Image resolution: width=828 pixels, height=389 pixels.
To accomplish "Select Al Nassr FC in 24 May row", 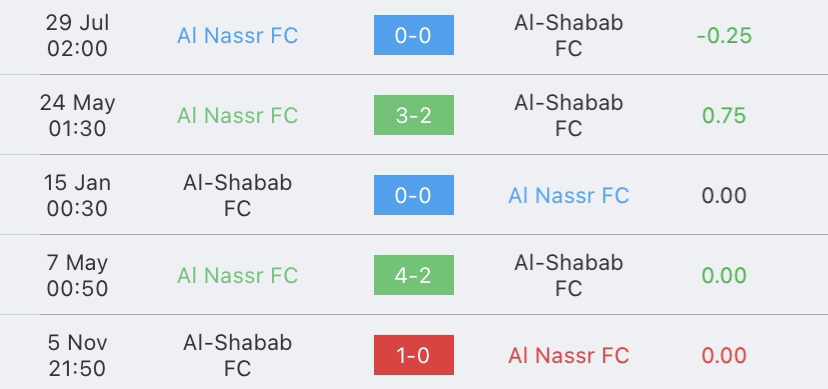I will click(x=238, y=116).
